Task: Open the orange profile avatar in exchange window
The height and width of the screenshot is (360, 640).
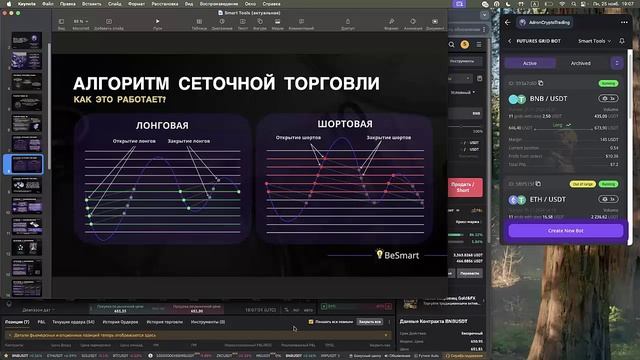Action: [464, 44]
